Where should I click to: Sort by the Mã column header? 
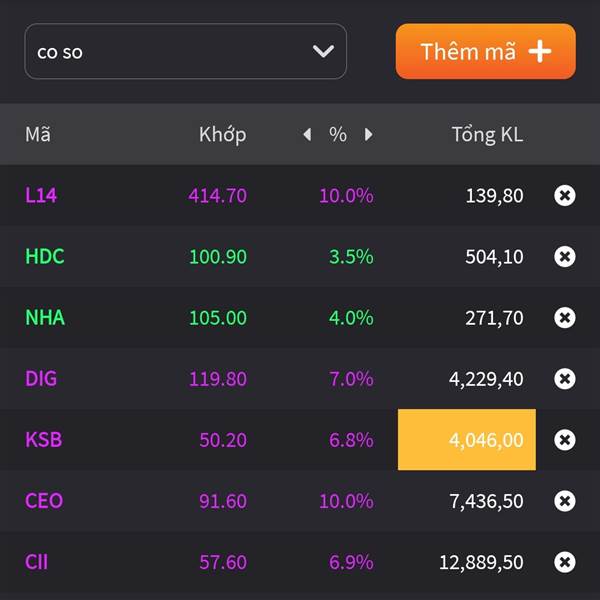coord(38,134)
